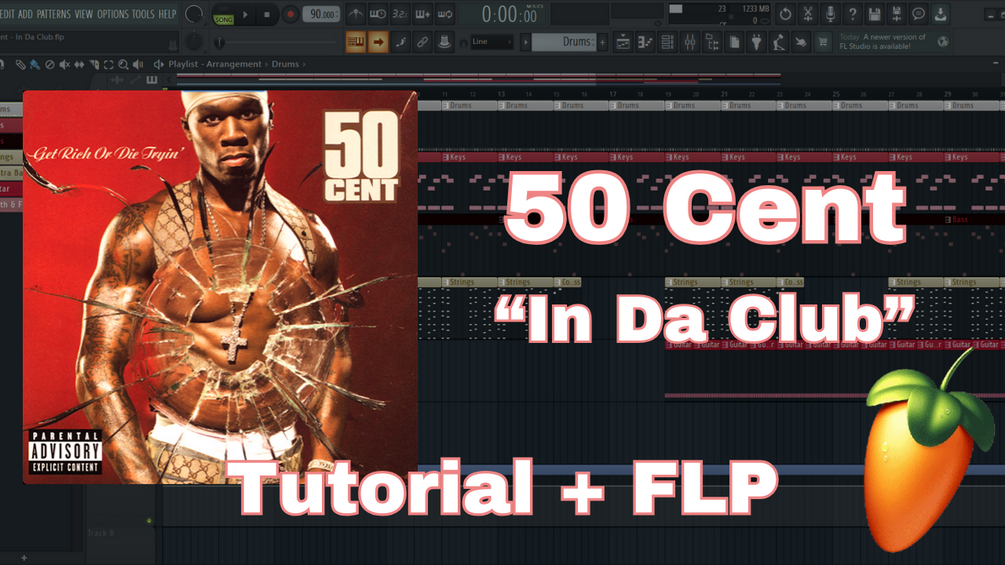The width and height of the screenshot is (1005, 565).
Task: Select the Draw pencil tool in playlist
Action: tap(20, 64)
